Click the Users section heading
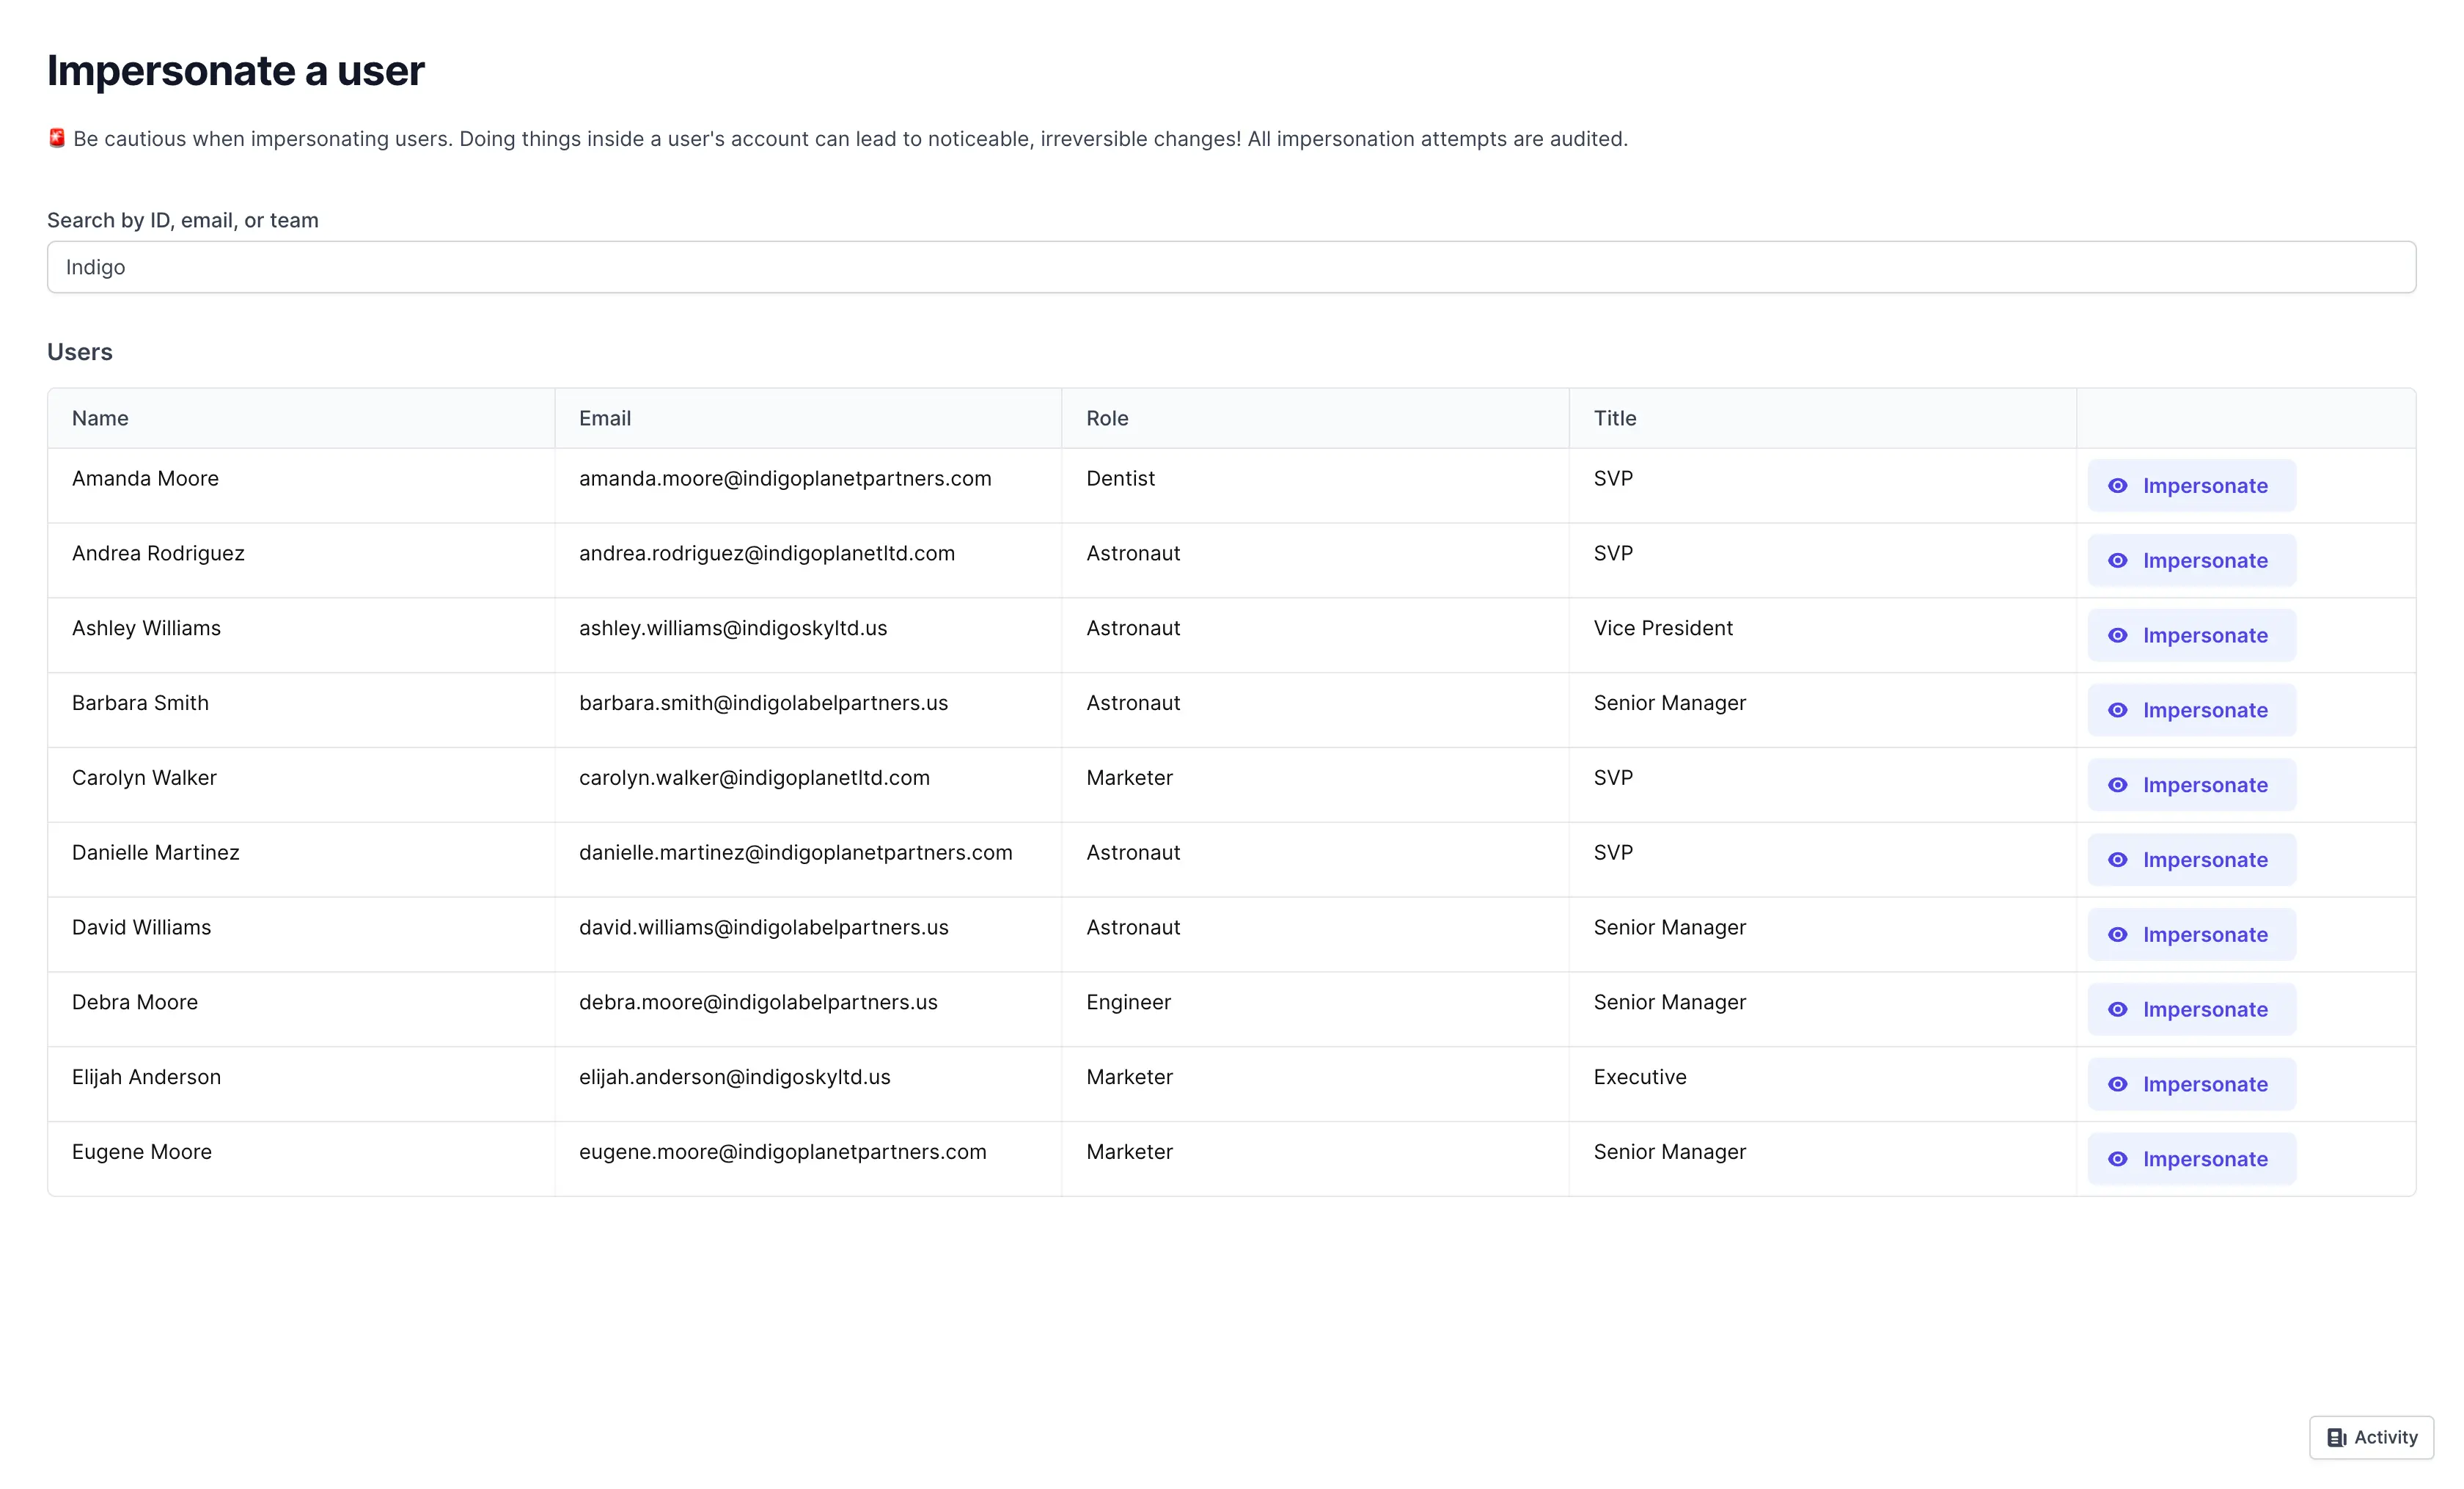The width and height of the screenshot is (2464, 1489). coord(80,352)
